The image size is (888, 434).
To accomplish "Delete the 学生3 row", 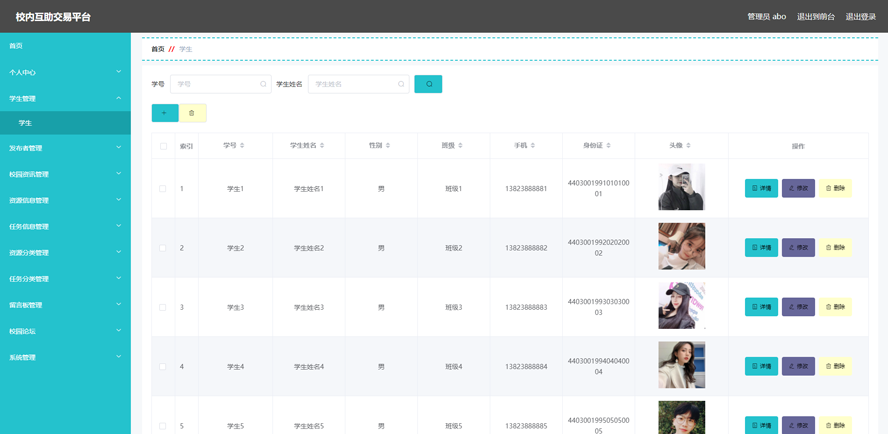I will click(x=835, y=307).
